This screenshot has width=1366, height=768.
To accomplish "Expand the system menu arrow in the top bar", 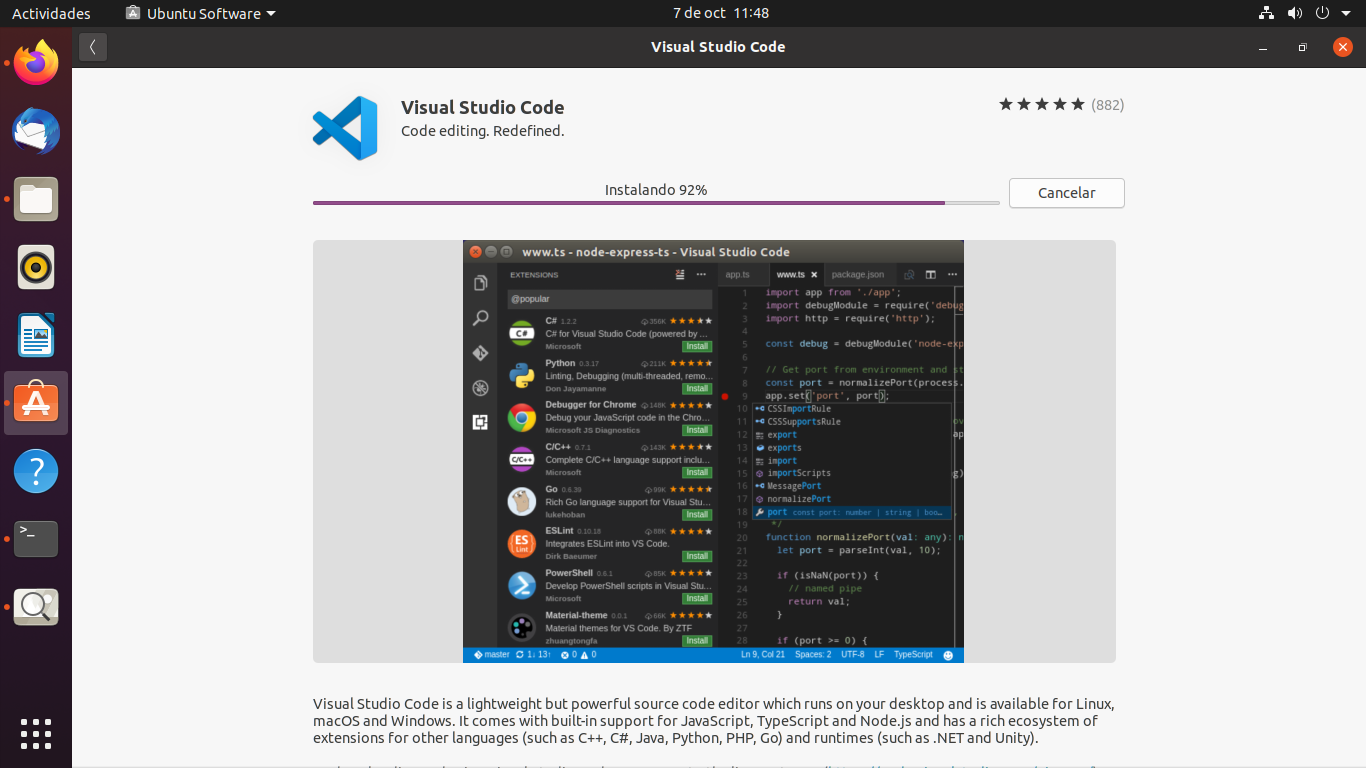I will (x=1346, y=13).
